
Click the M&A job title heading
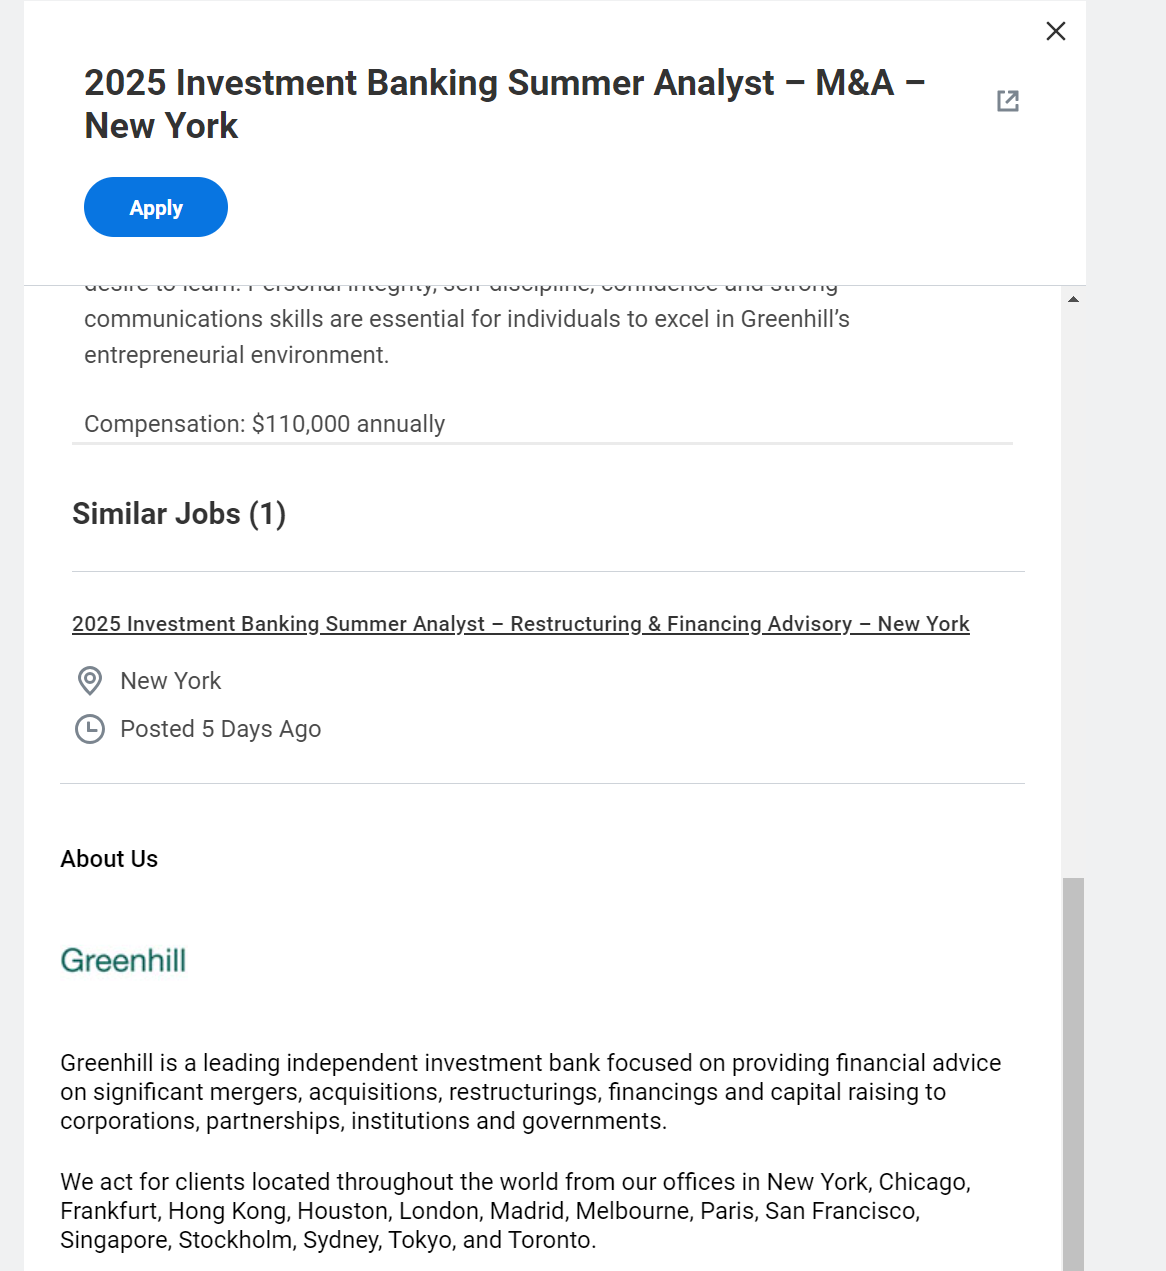point(504,104)
